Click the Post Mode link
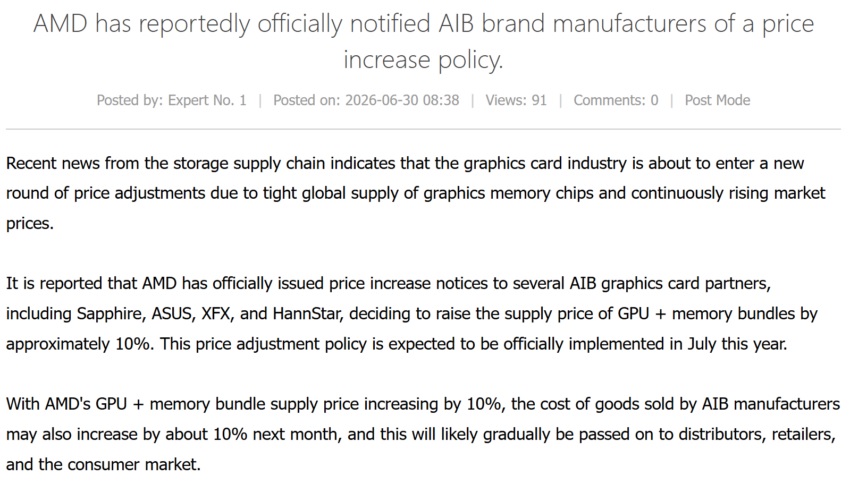Viewport: 855px width, 484px height. tap(717, 100)
